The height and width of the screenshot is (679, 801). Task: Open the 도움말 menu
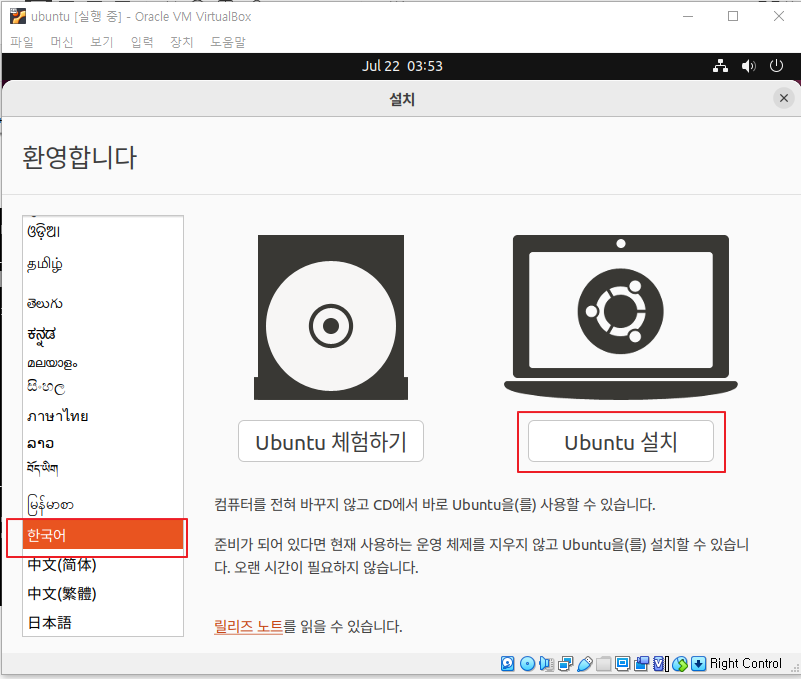tap(228, 42)
